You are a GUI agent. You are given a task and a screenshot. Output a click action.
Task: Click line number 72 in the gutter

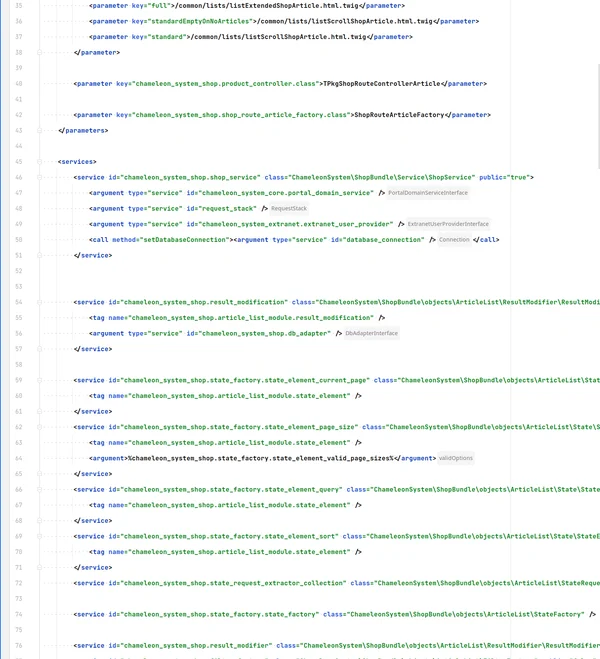18,583
